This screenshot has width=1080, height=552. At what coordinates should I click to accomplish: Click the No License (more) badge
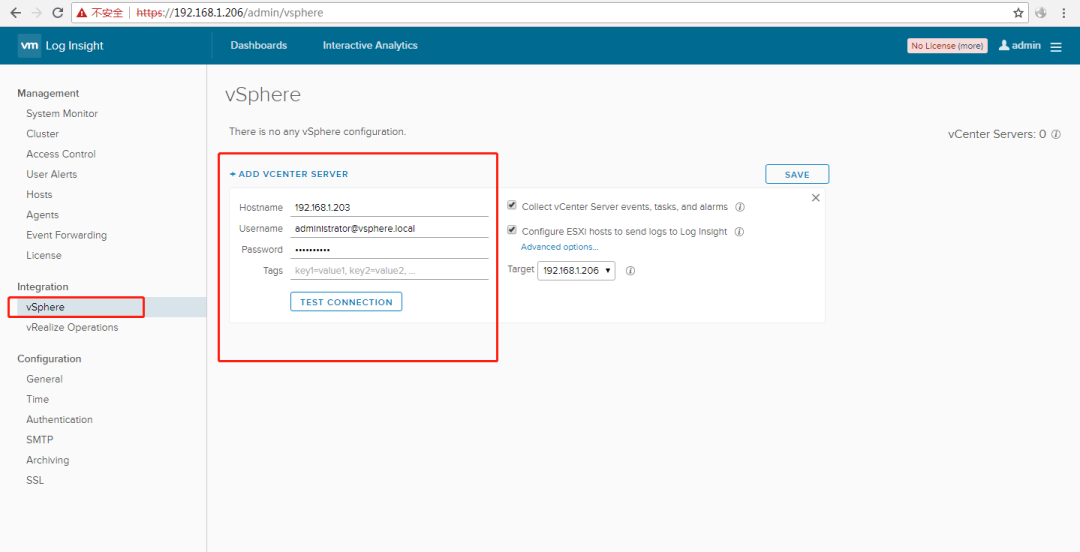click(947, 45)
